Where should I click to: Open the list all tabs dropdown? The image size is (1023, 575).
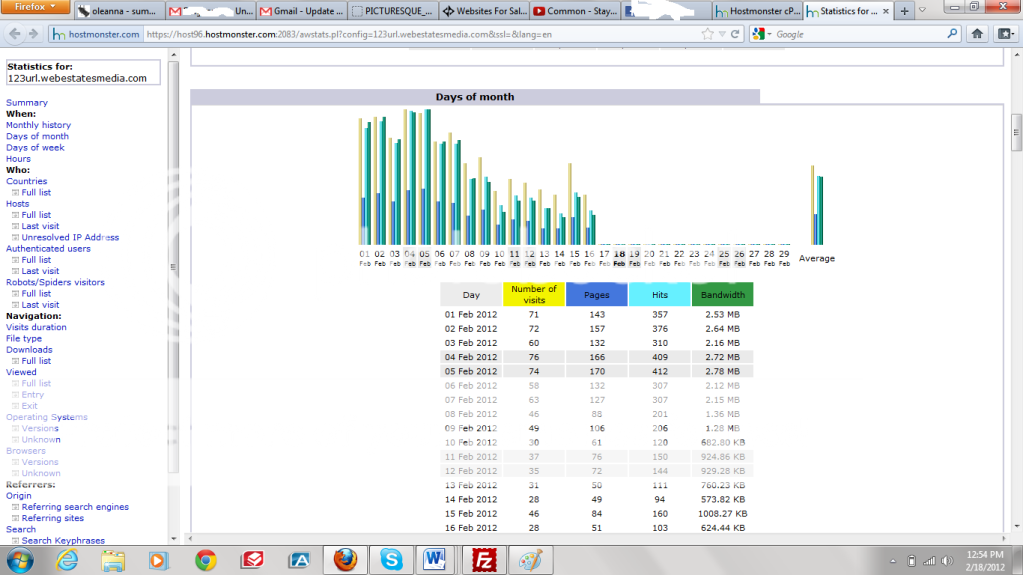(923, 10)
